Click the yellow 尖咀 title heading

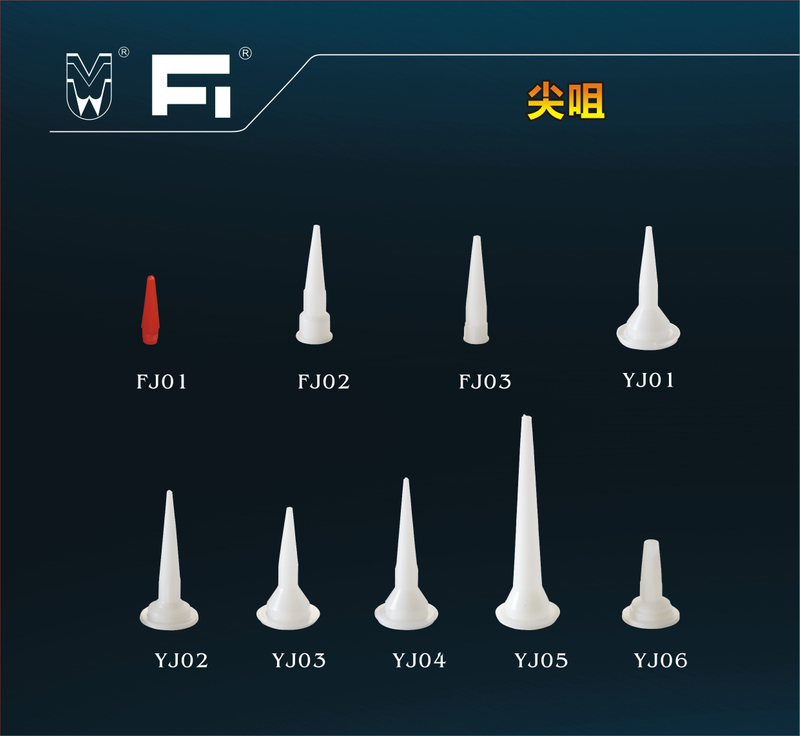click(566, 101)
